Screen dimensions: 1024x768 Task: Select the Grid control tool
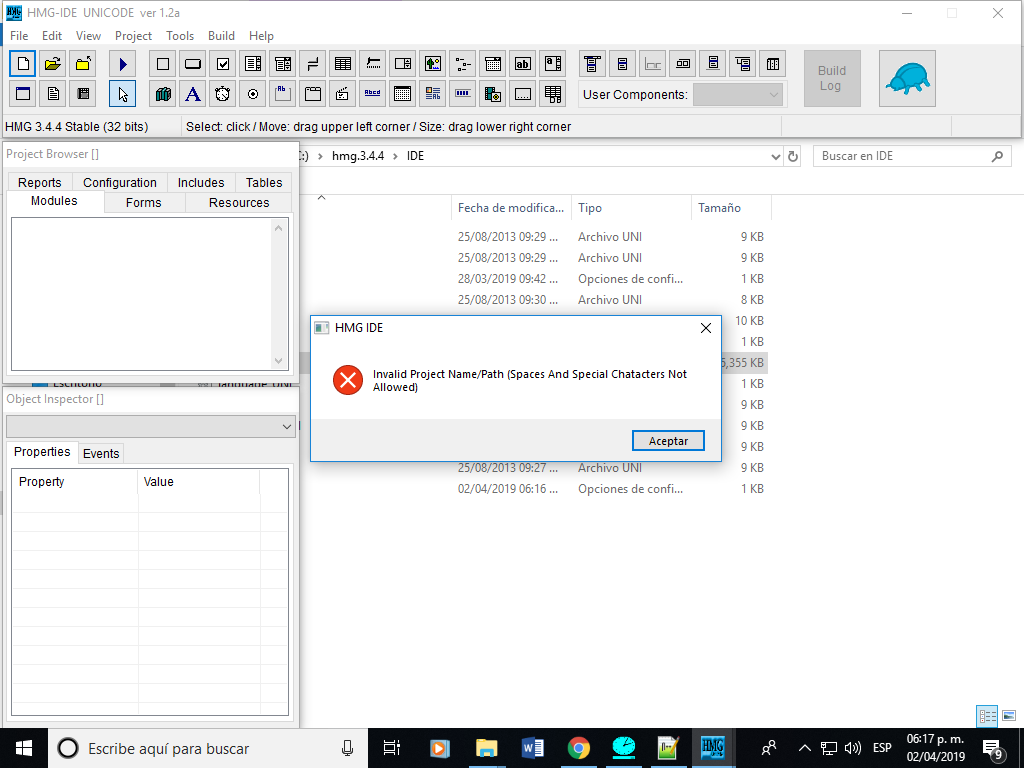pyautogui.click(x=343, y=64)
